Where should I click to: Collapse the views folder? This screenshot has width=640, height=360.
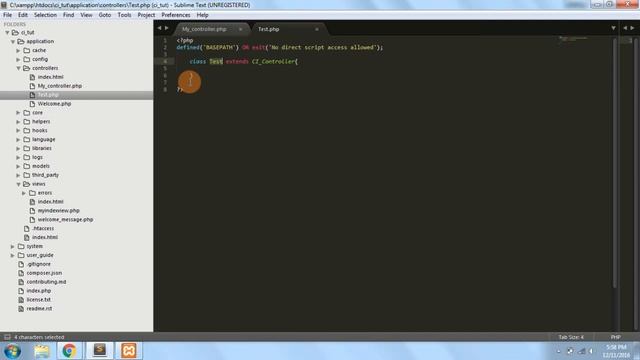tap(18, 184)
